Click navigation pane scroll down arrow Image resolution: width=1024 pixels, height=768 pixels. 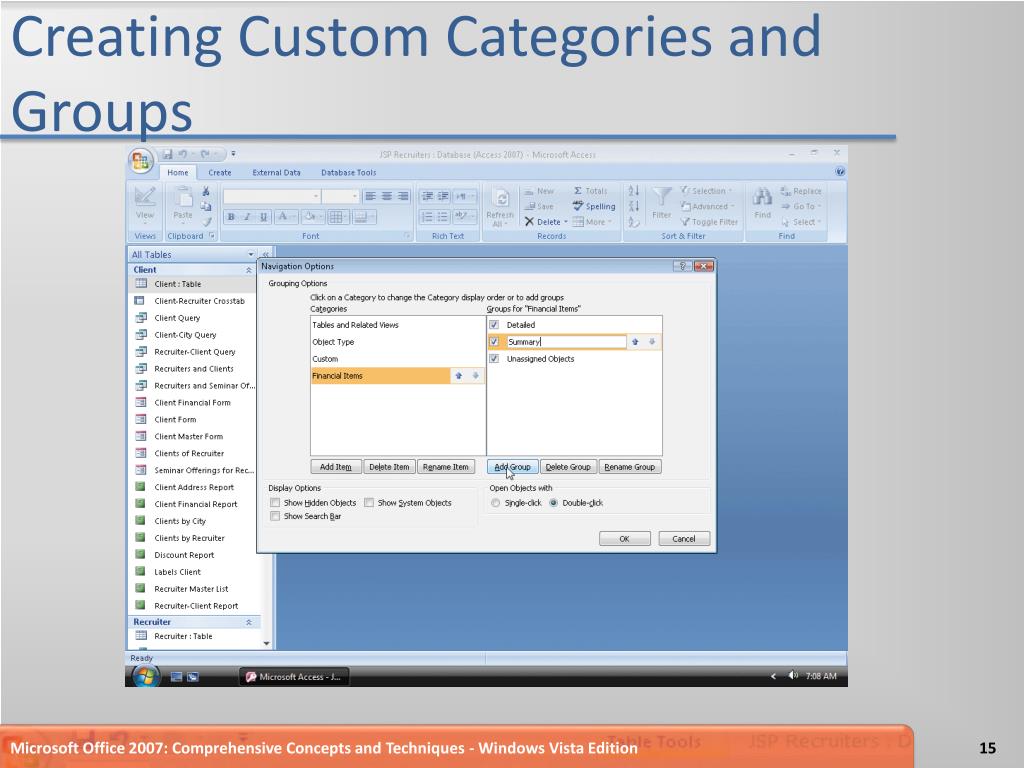[266, 643]
